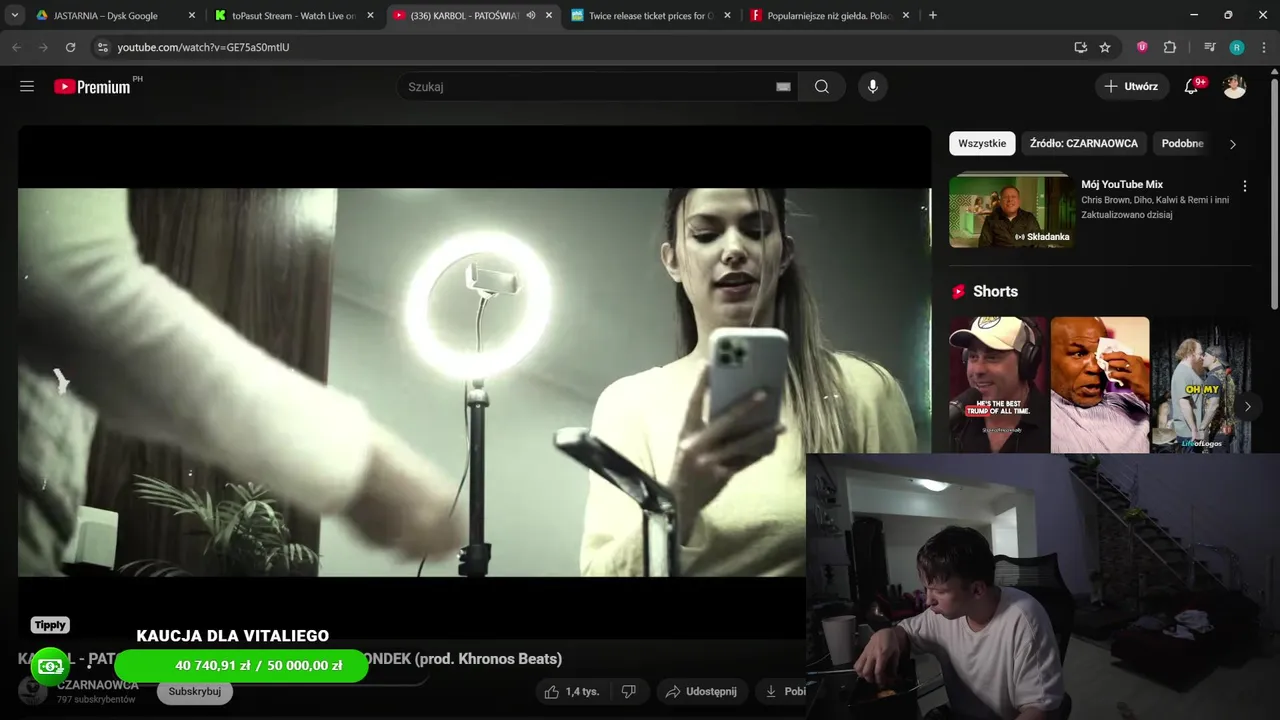The image size is (1280, 720).
Task: Like the video with thumbs up
Action: coord(571,691)
